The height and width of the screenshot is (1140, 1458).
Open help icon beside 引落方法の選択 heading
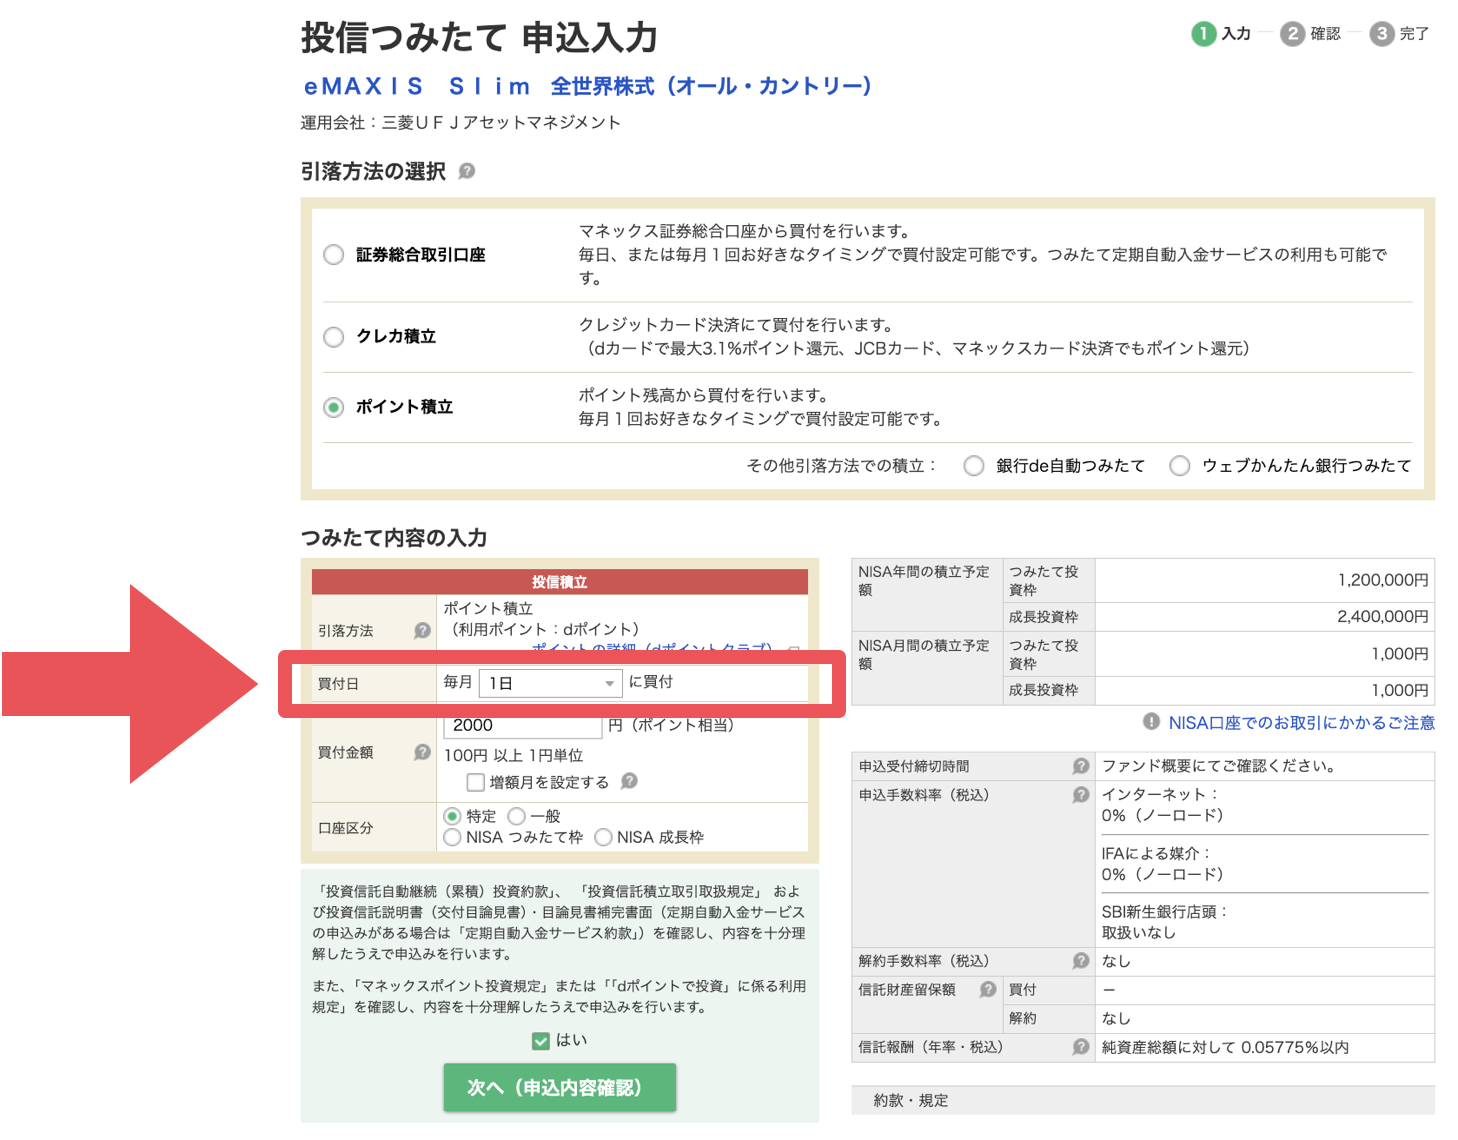pos(466,171)
